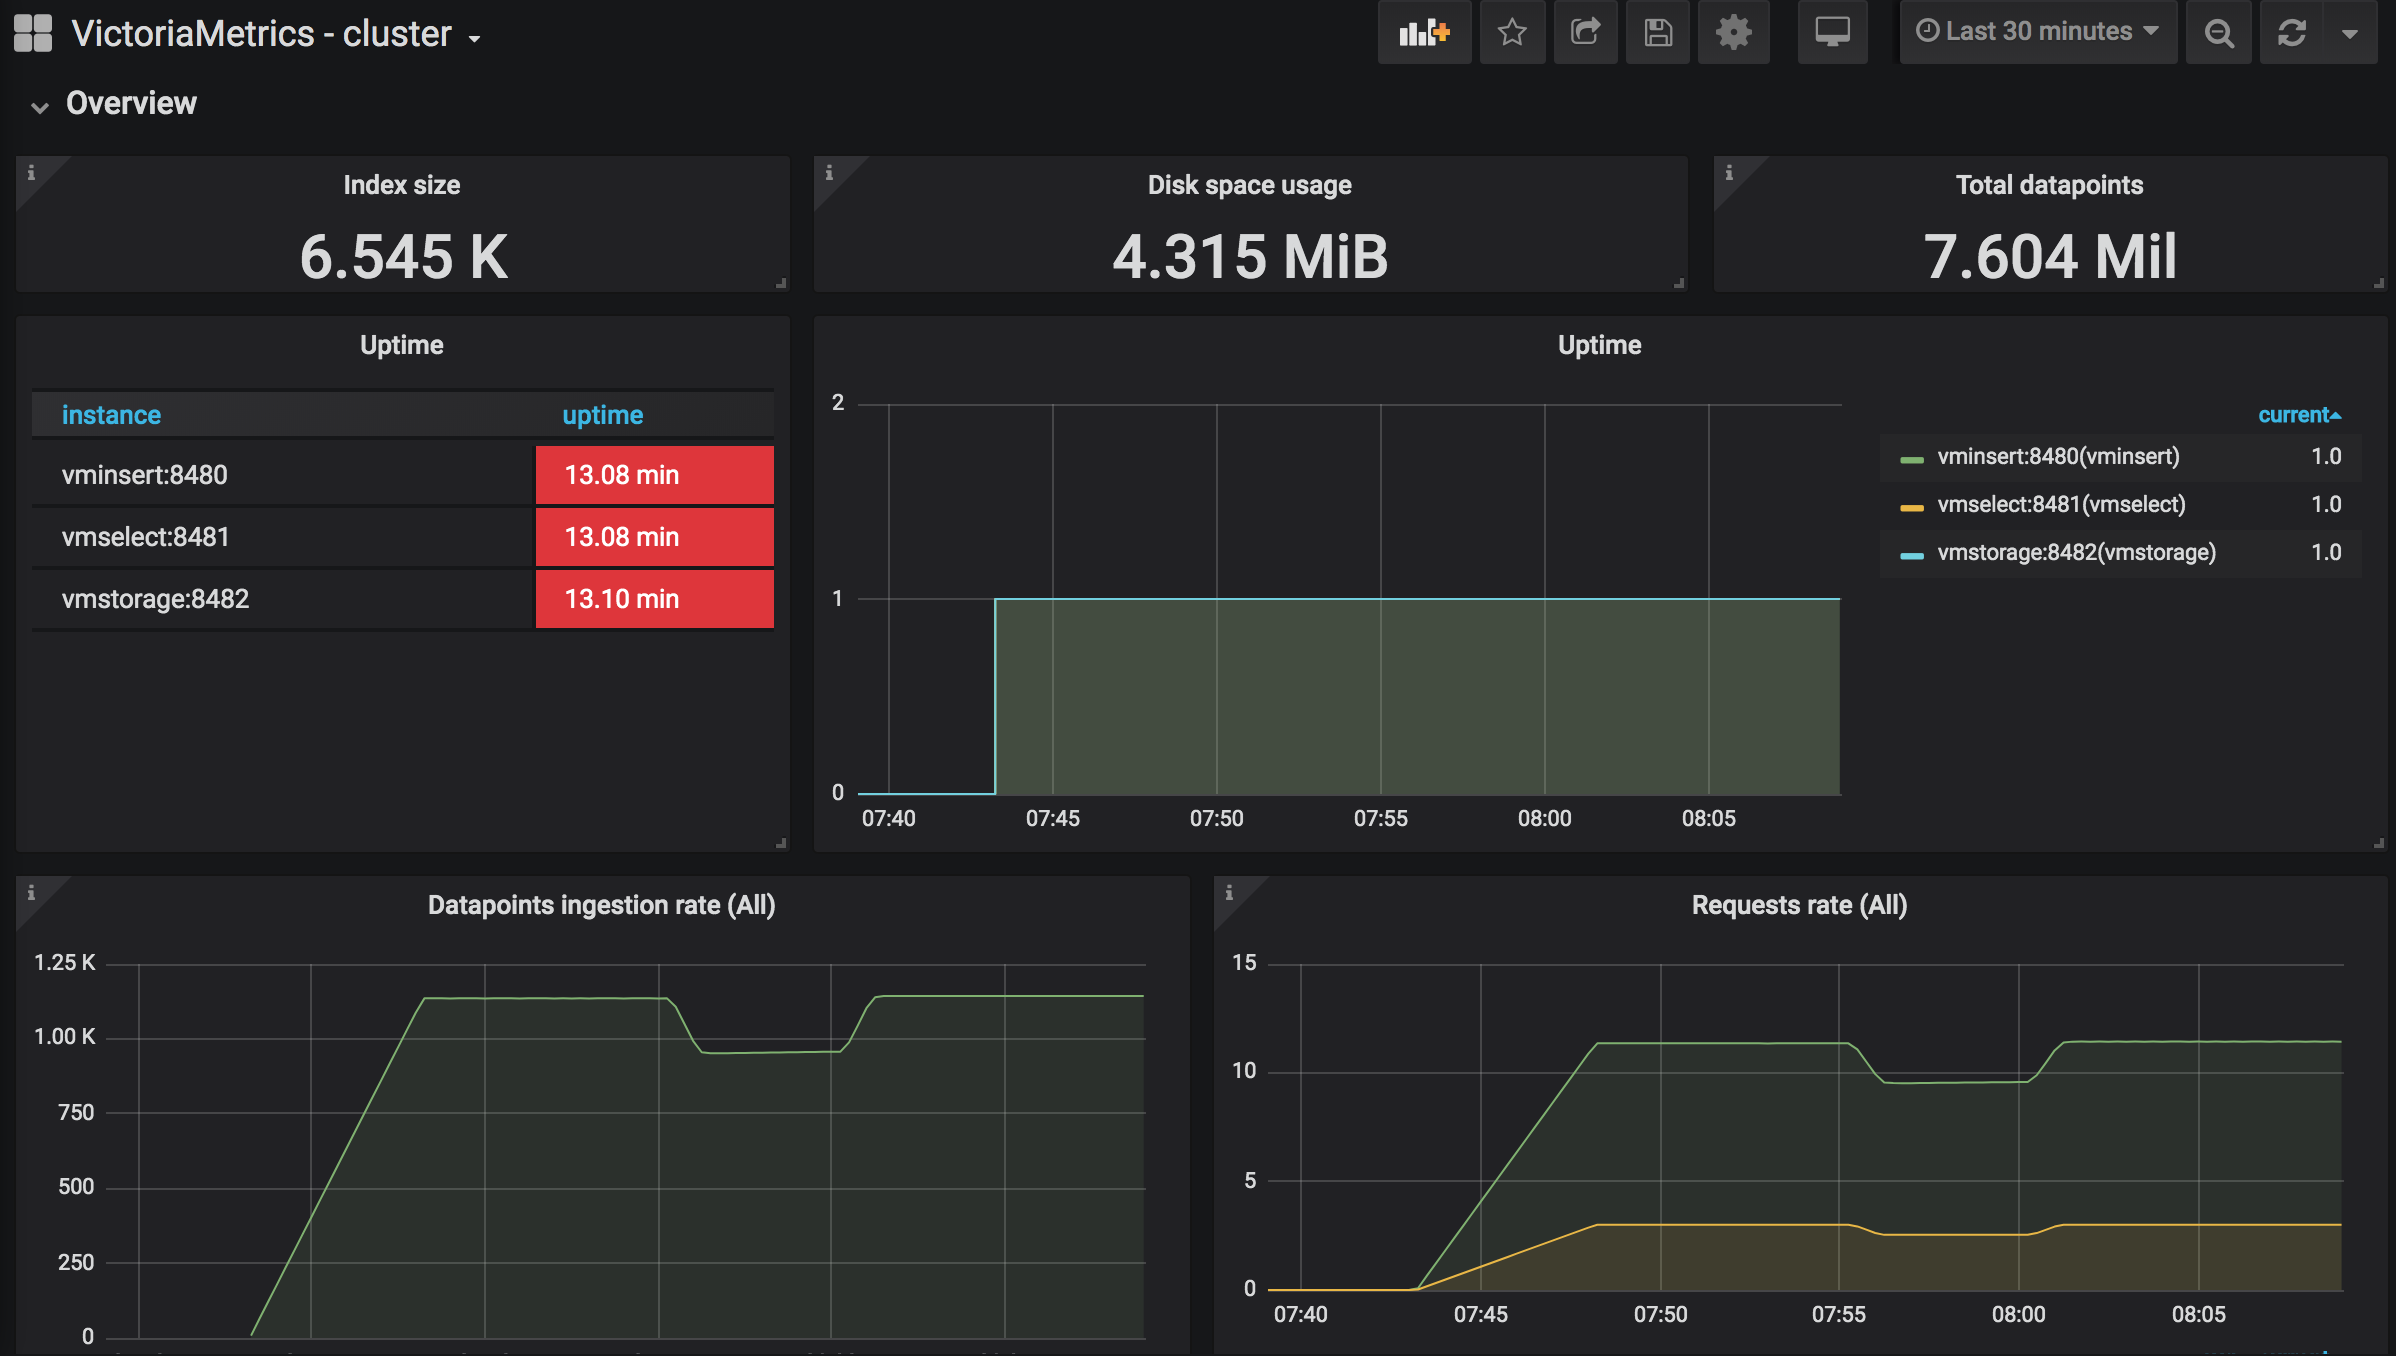Show info for Requests rate panel

click(x=1229, y=892)
